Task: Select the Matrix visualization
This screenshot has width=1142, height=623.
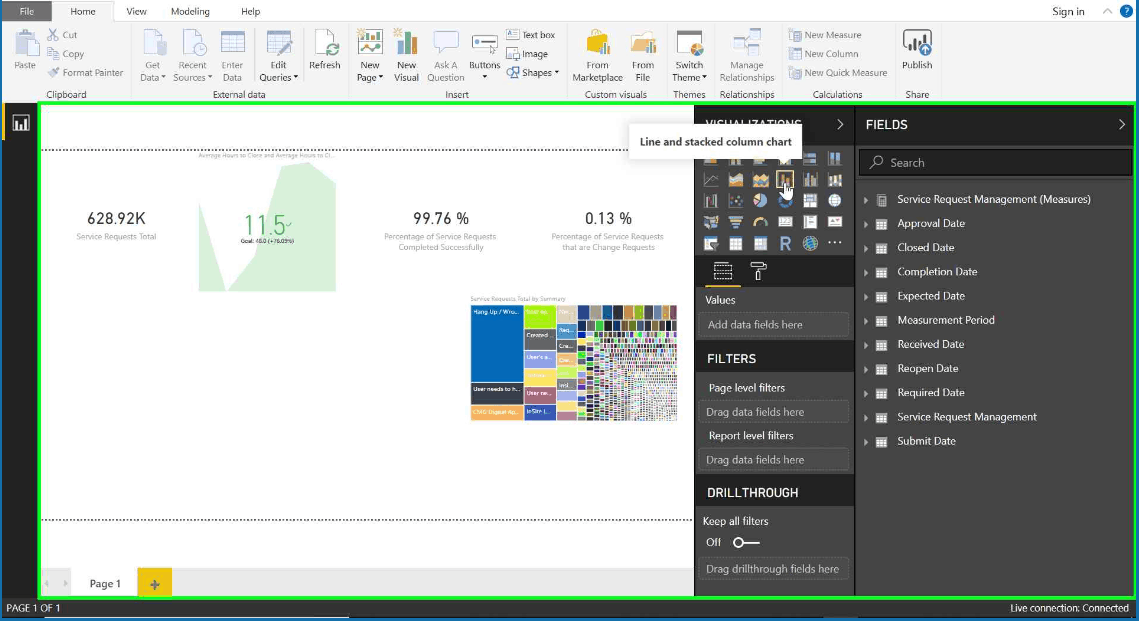Action: coord(761,244)
